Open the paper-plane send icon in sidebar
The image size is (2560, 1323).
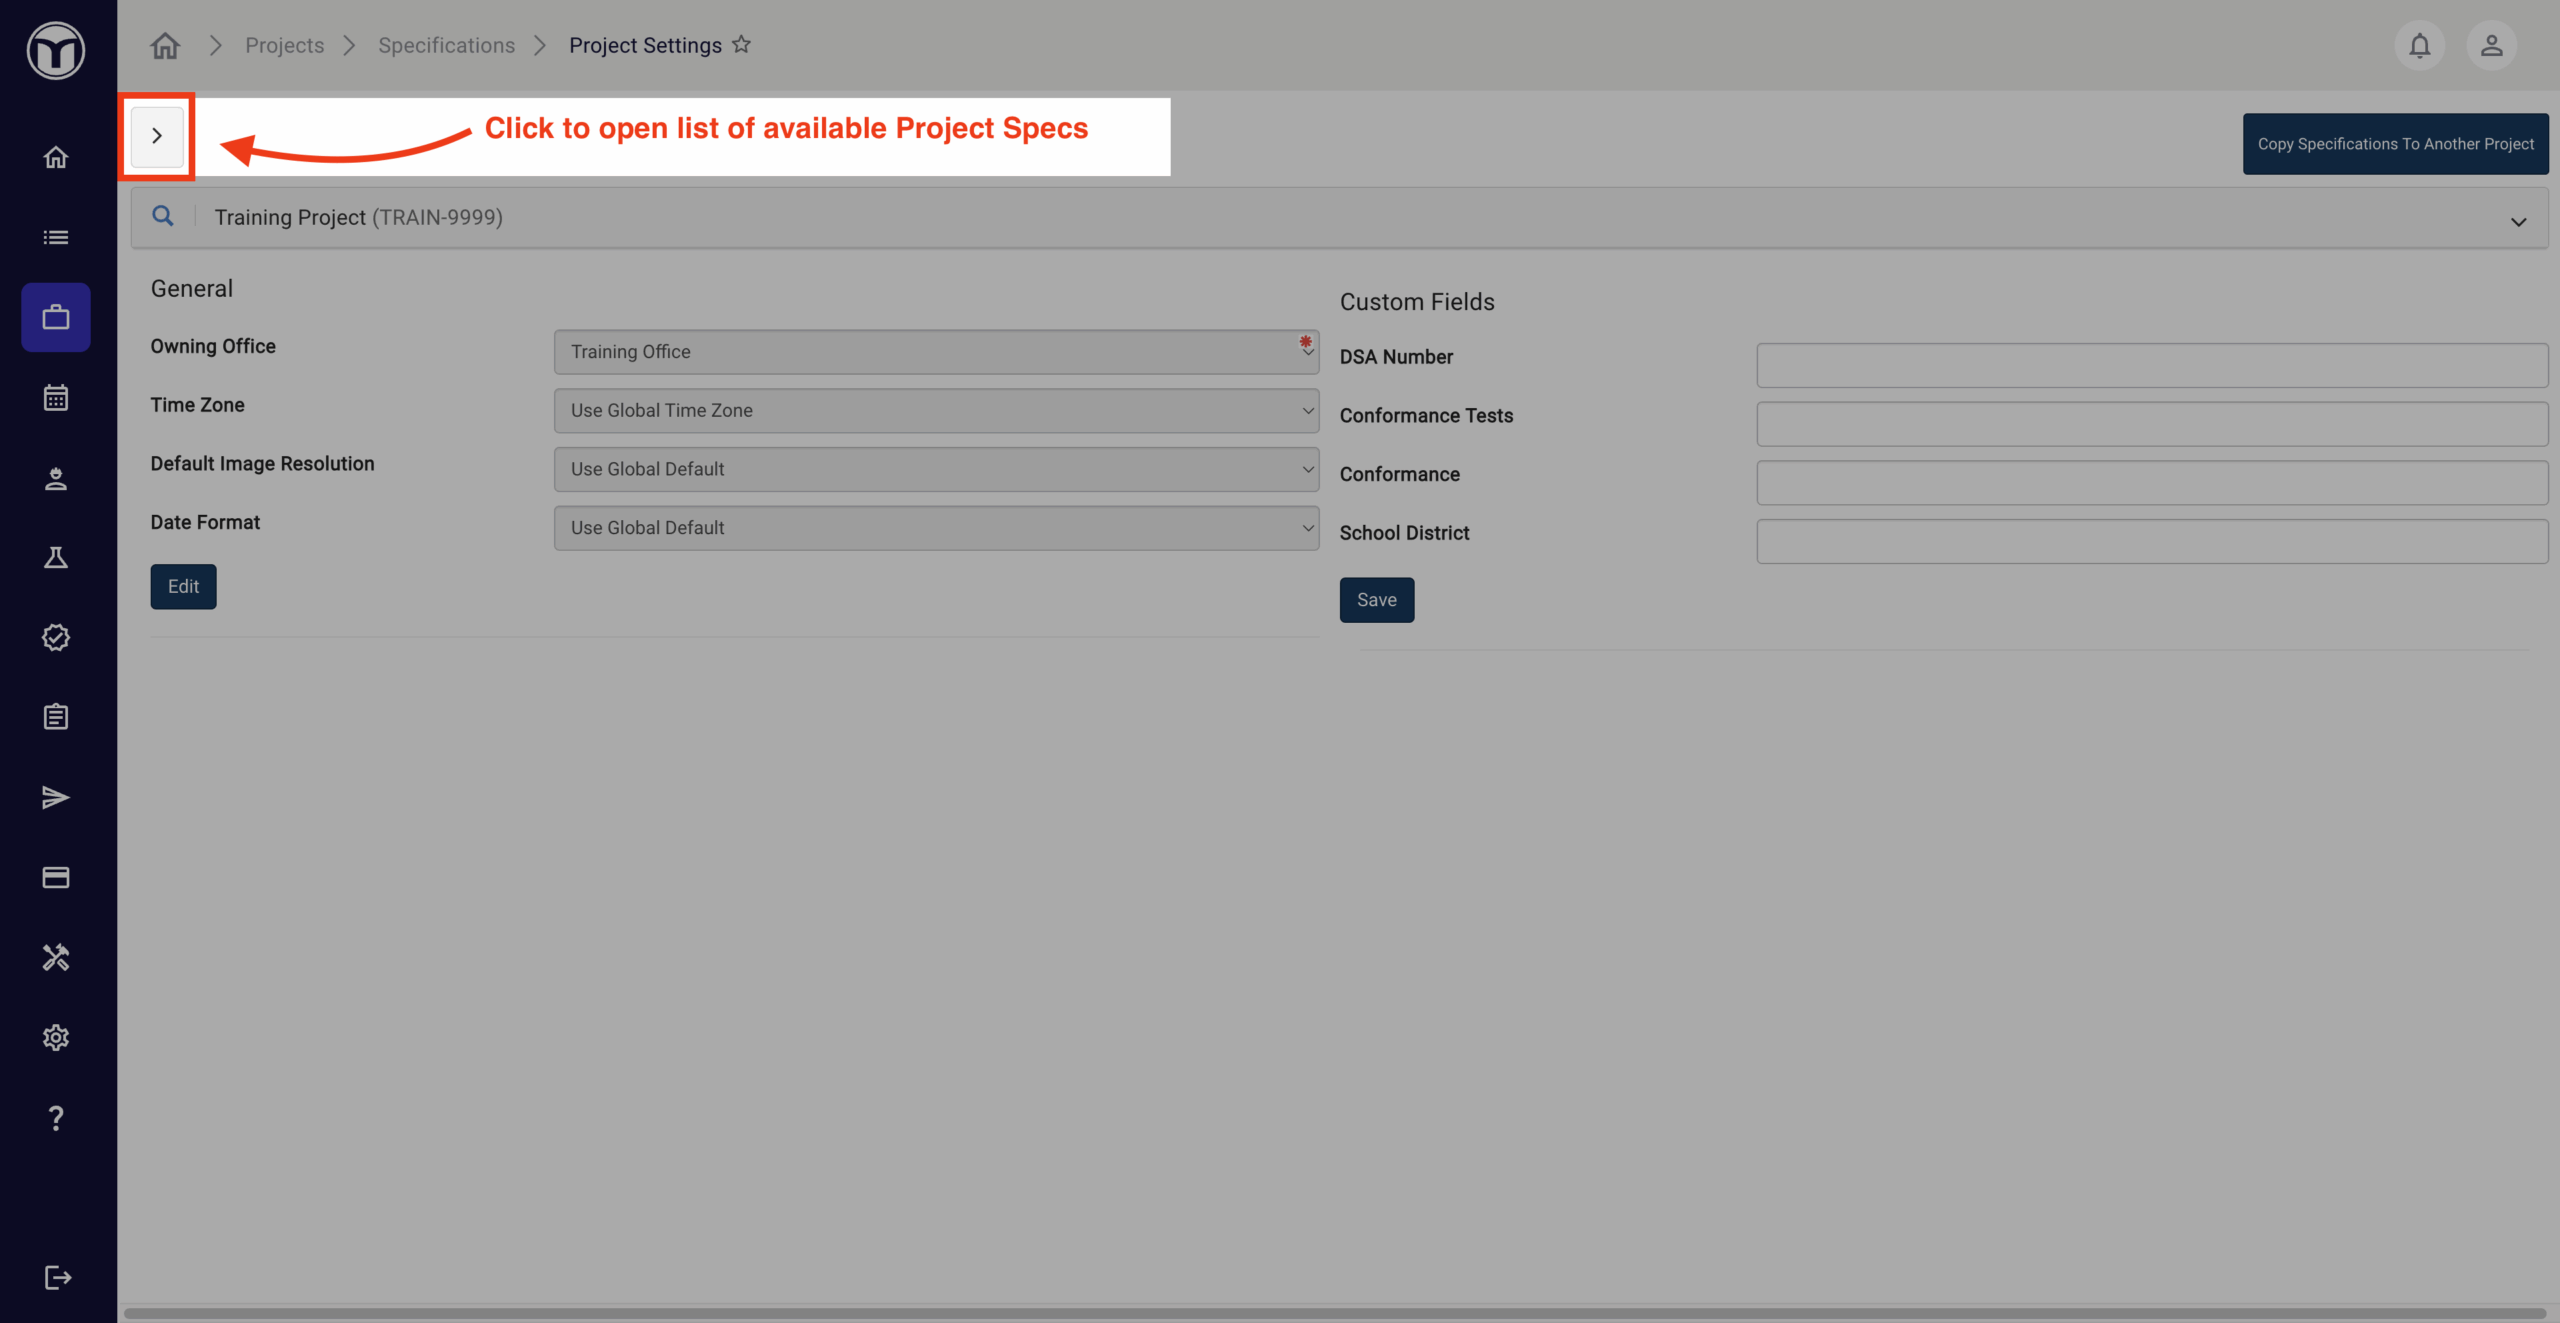[x=56, y=797]
